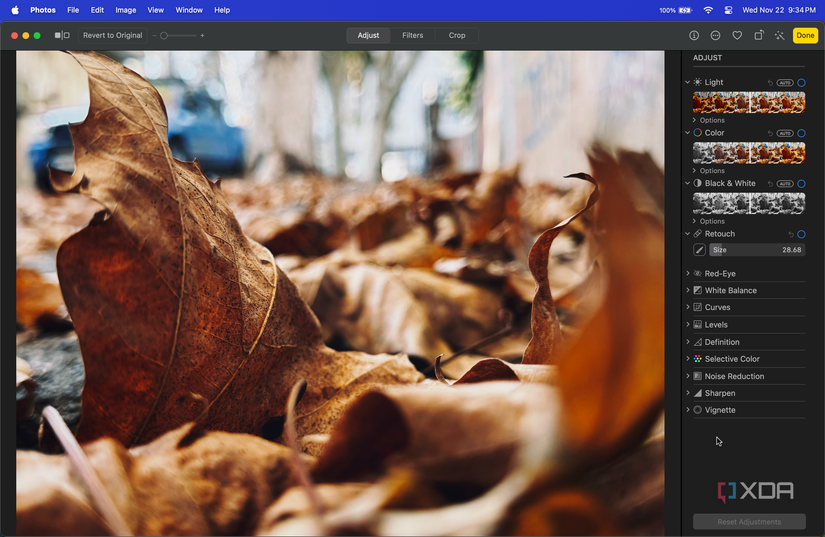
Task: Click the Light sun icon
Action: pos(697,82)
